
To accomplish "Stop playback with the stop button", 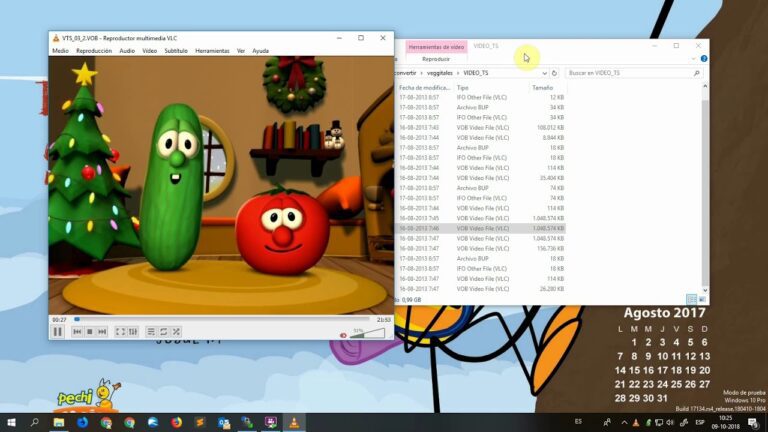I will 90,332.
